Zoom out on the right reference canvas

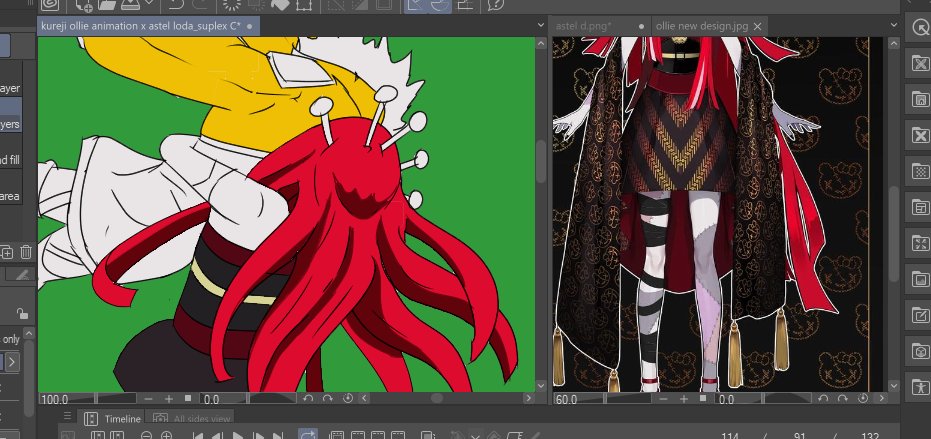point(664,399)
